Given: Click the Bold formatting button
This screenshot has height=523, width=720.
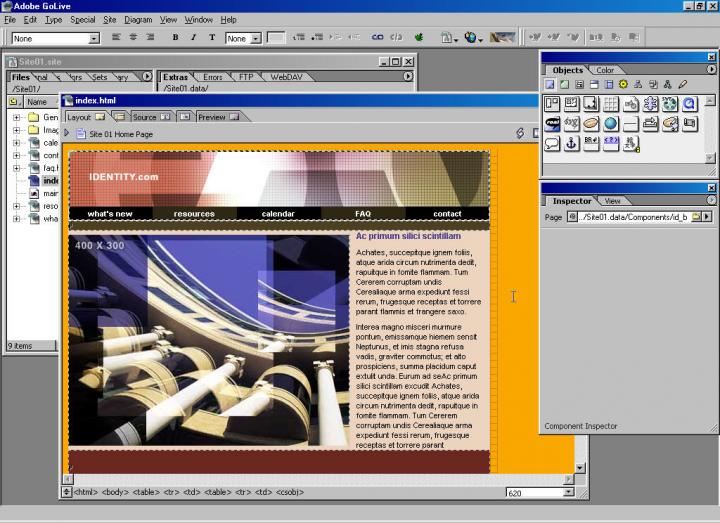Looking at the screenshot, I should click(x=176, y=38).
